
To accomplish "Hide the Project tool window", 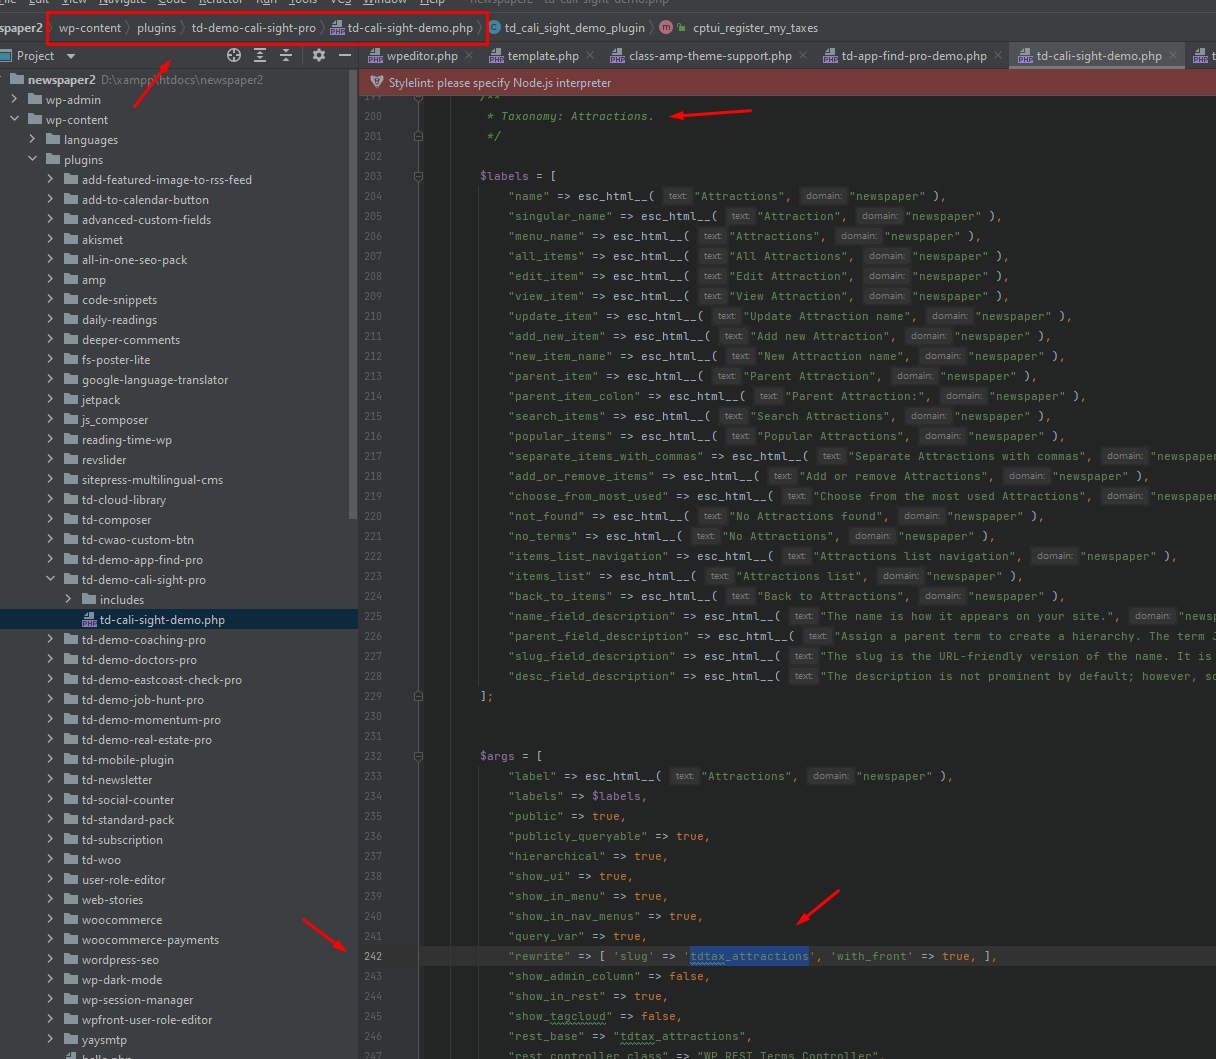I will click(x=345, y=56).
